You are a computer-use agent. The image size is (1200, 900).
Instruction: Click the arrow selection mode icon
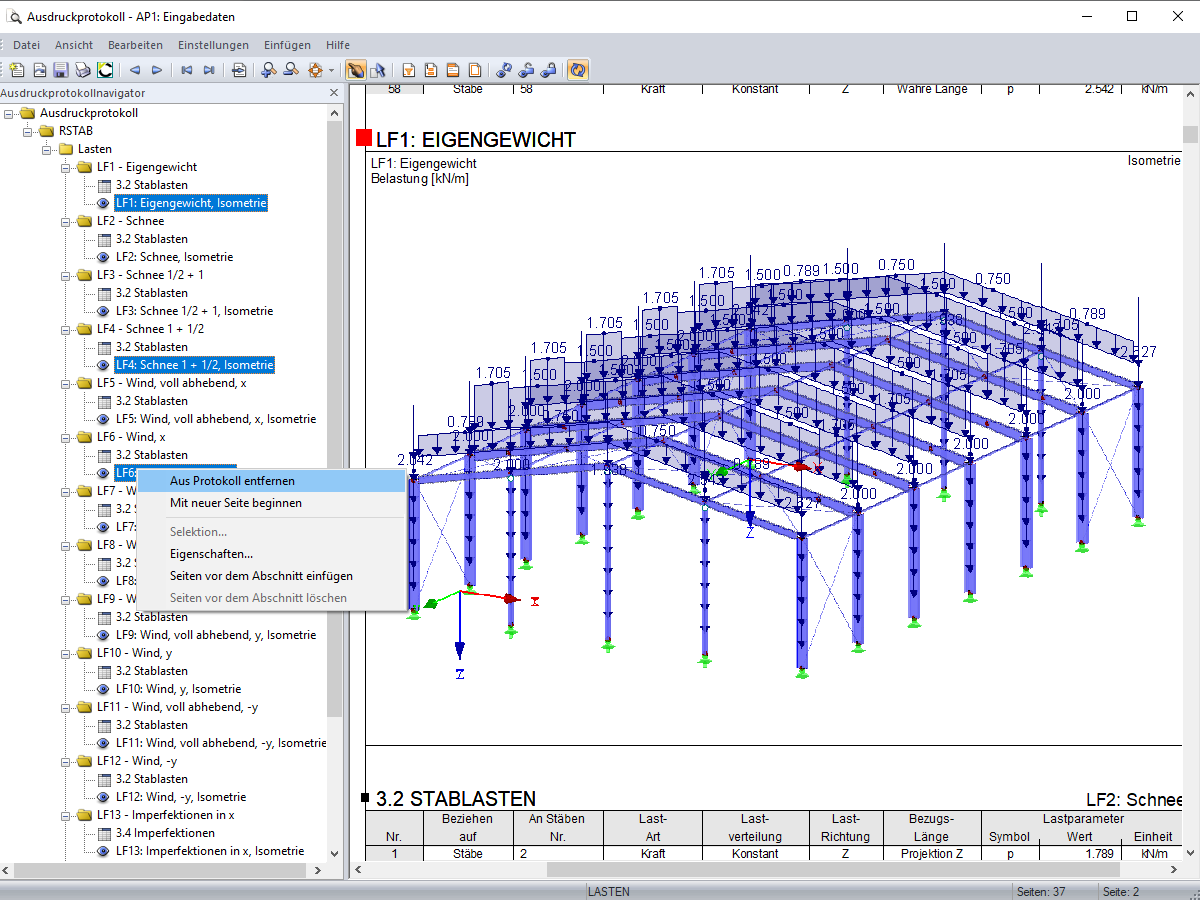tap(377, 70)
